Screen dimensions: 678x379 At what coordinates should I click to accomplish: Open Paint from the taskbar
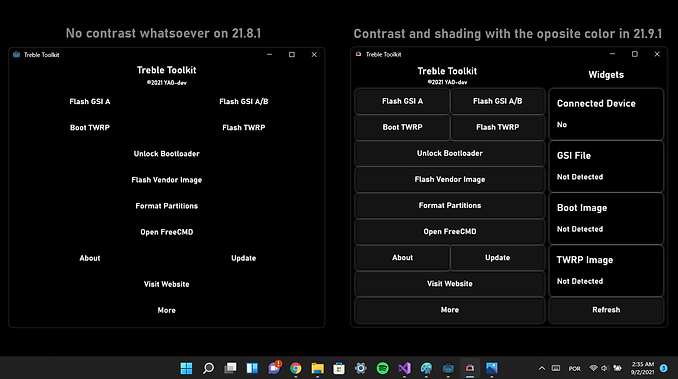[426, 368]
